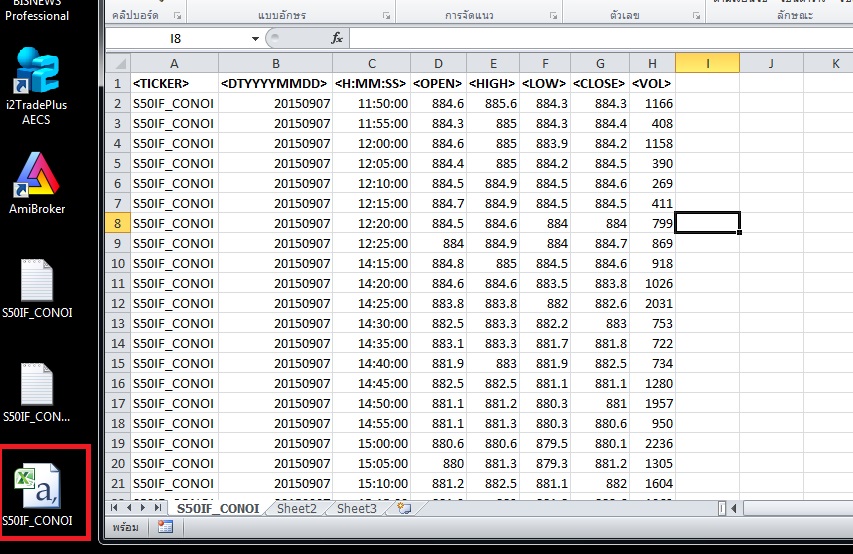The height and width of the screenshot is (554, 853).
Task: Select column D header
Action: [438, 63]
